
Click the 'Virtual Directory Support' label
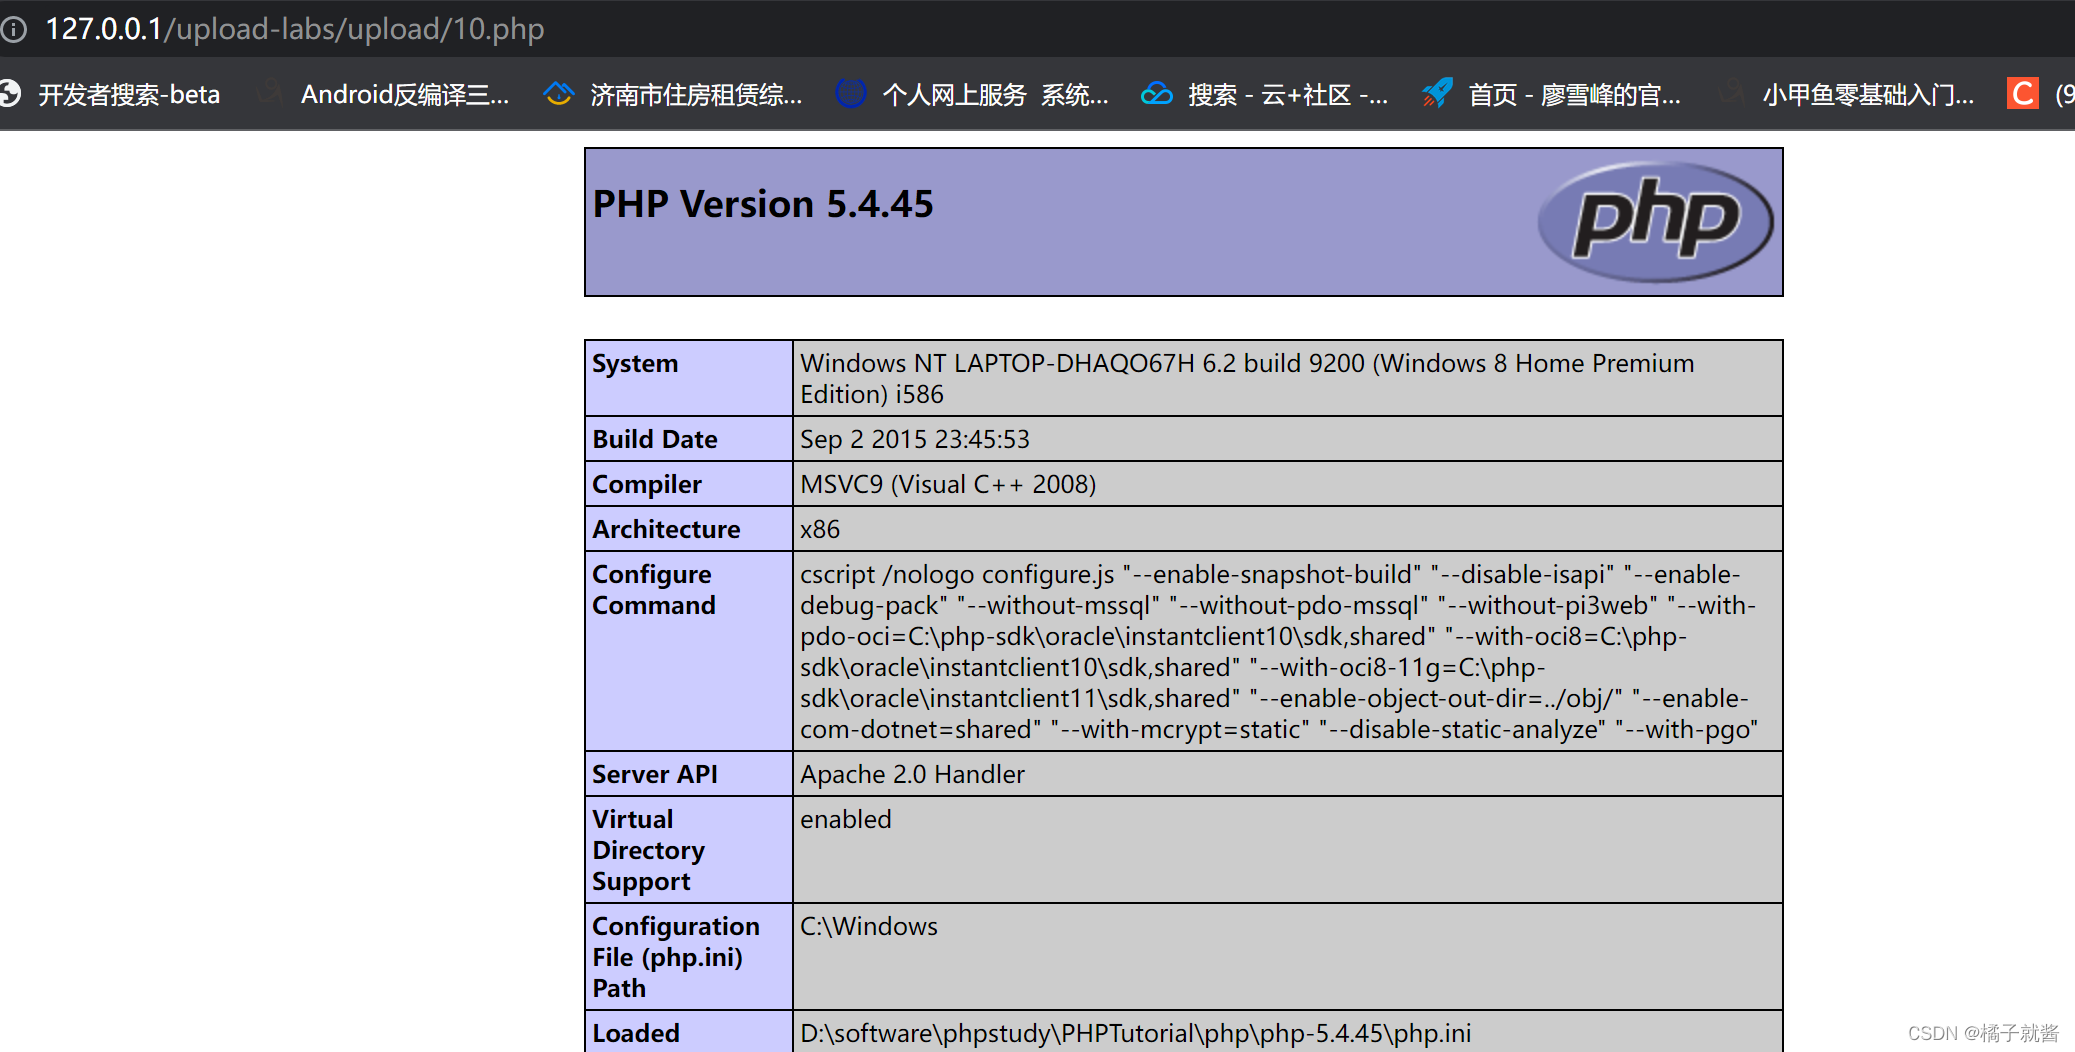648,851
